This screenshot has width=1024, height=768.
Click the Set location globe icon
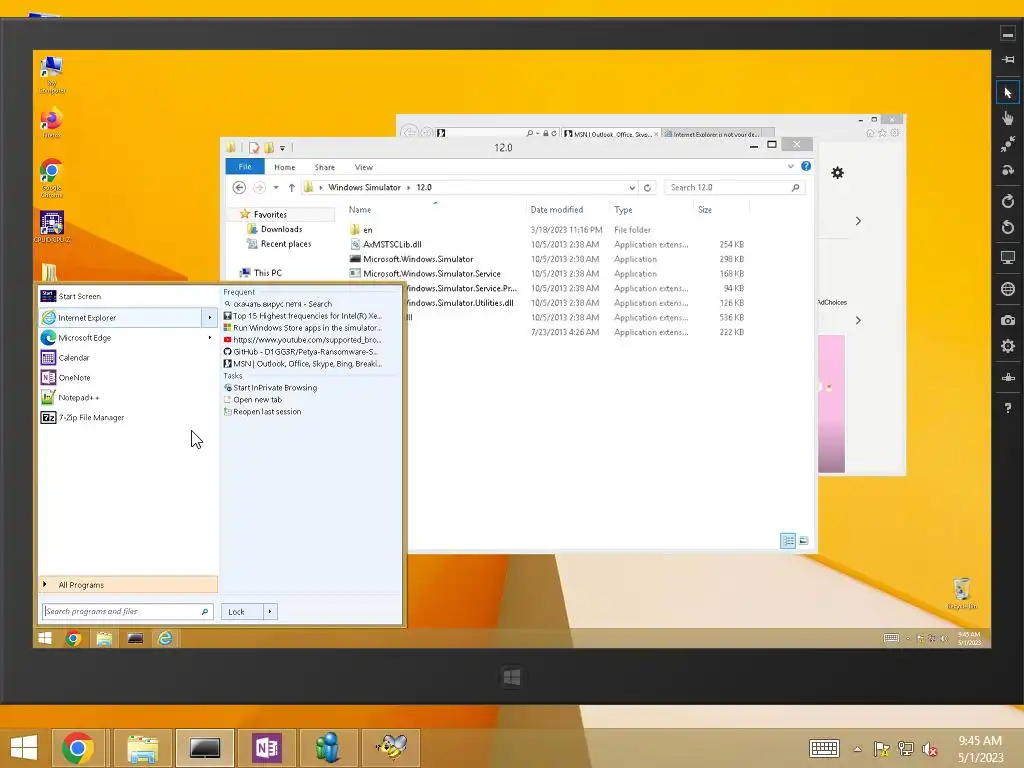(1008, 289)
